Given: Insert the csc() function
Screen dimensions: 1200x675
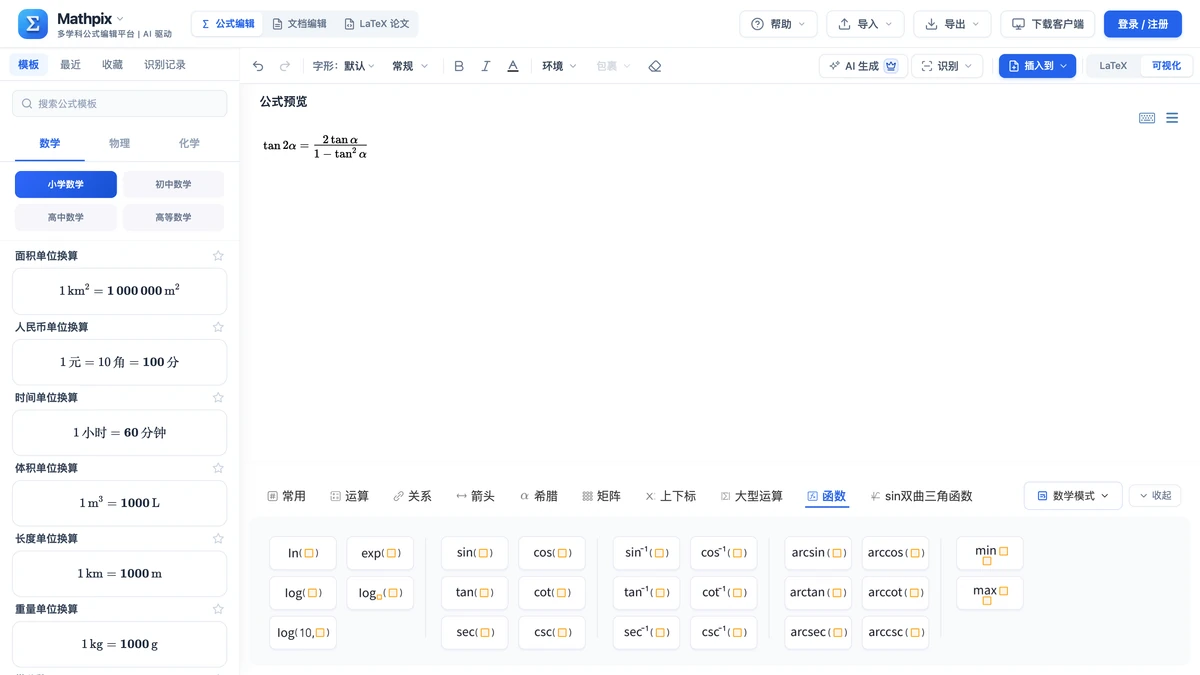Looking at the screenshot, I should click(552, 633).
